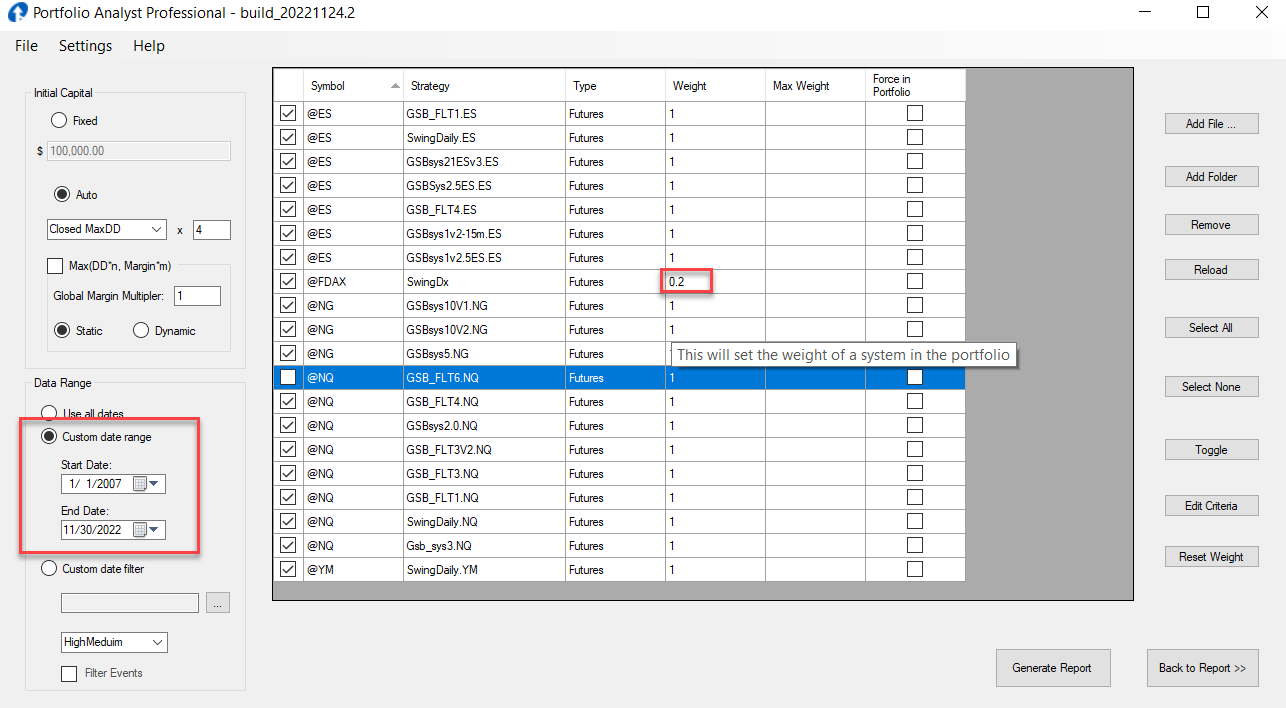Click the browse ellipsis button for date filter
This screenshot has width=1286, height=708.
pos(218,602)
